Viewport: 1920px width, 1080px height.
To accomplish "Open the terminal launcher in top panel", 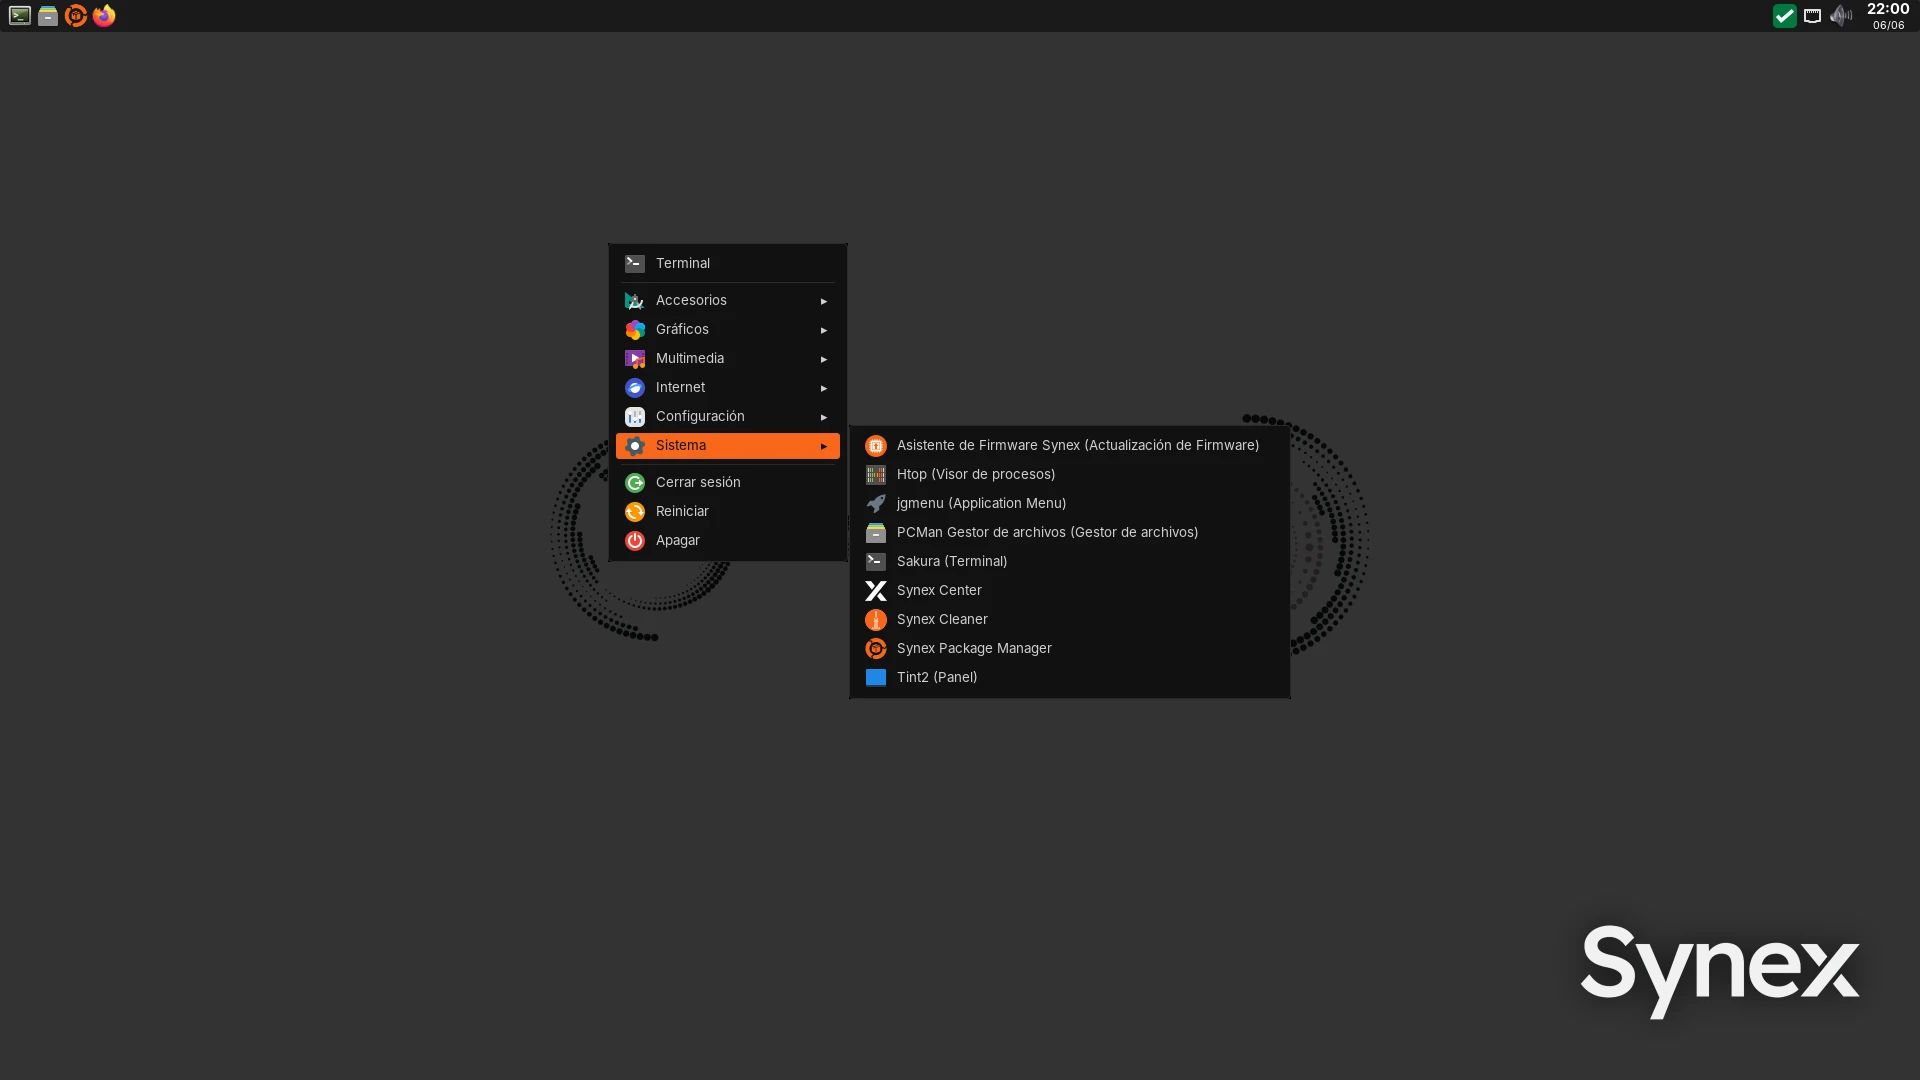I will click(20, 15).
